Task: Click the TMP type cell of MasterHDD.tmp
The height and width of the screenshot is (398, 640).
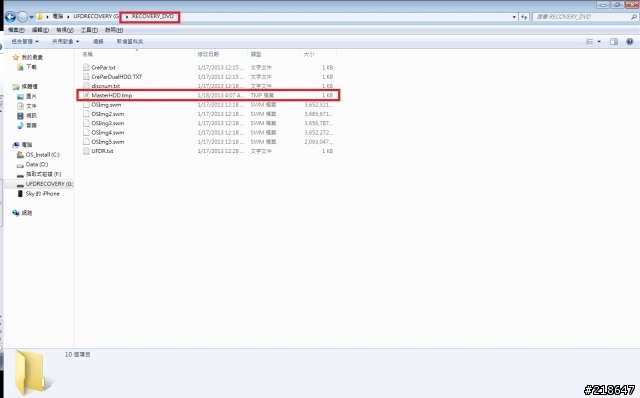Action: pyautogui.click(x=262, y=95)
